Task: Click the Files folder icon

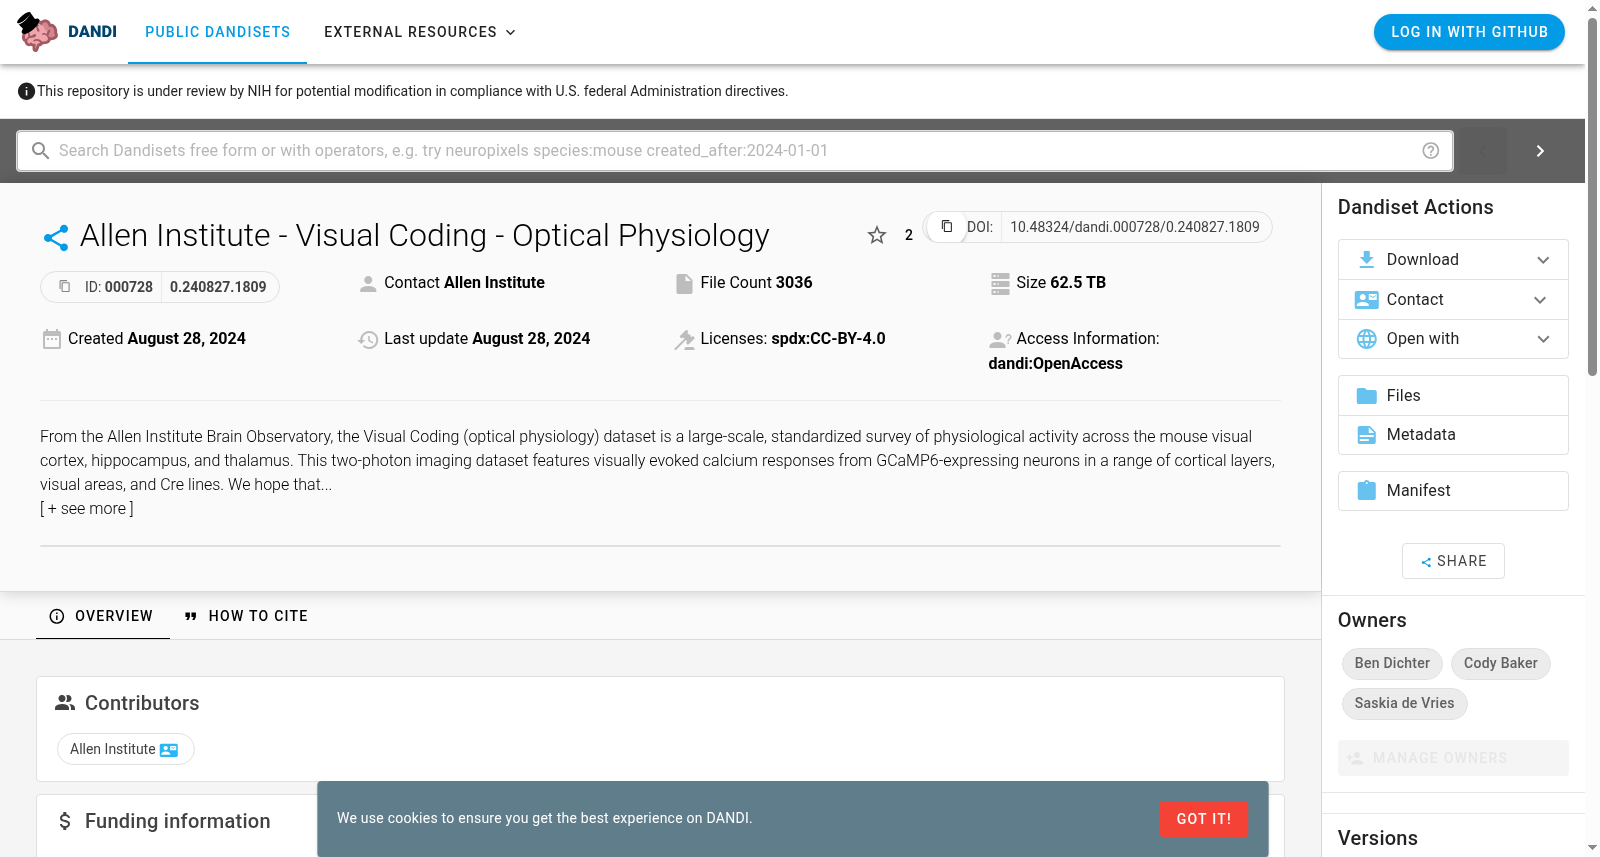Action: click(1366, 395)
